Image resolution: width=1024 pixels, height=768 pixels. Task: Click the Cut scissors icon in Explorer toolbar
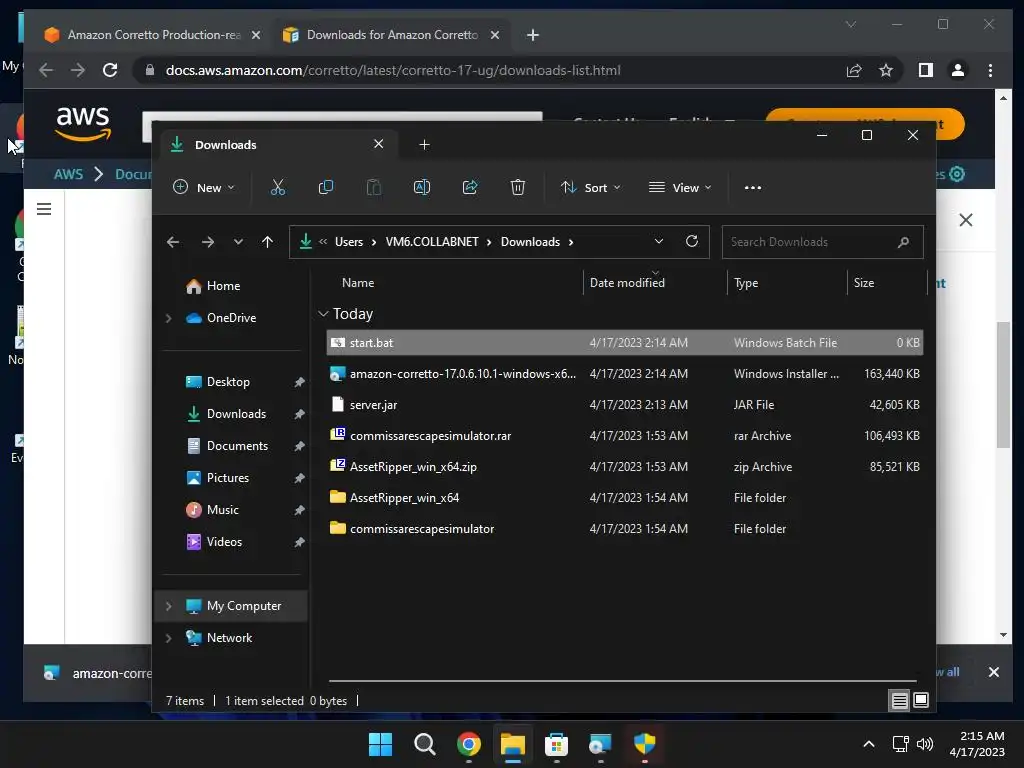(278, 187)
